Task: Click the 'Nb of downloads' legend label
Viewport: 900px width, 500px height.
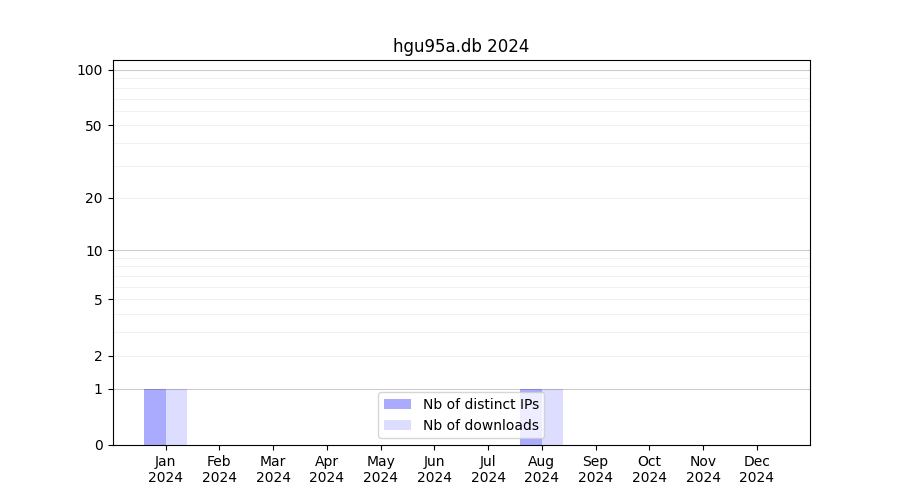Action: pyautogui.click(x=480, y=425)
